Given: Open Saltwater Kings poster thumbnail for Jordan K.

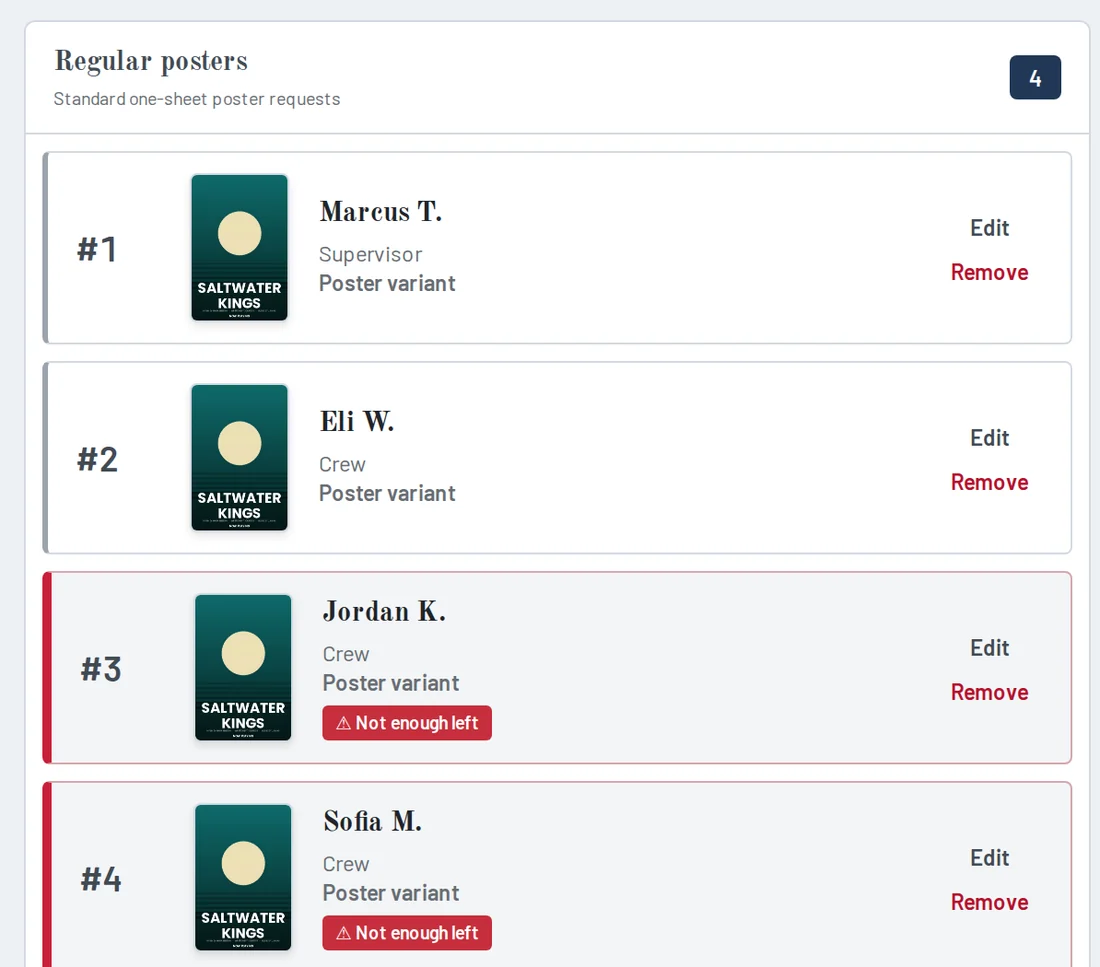Looking at the screenshot, I should [243, 667].
